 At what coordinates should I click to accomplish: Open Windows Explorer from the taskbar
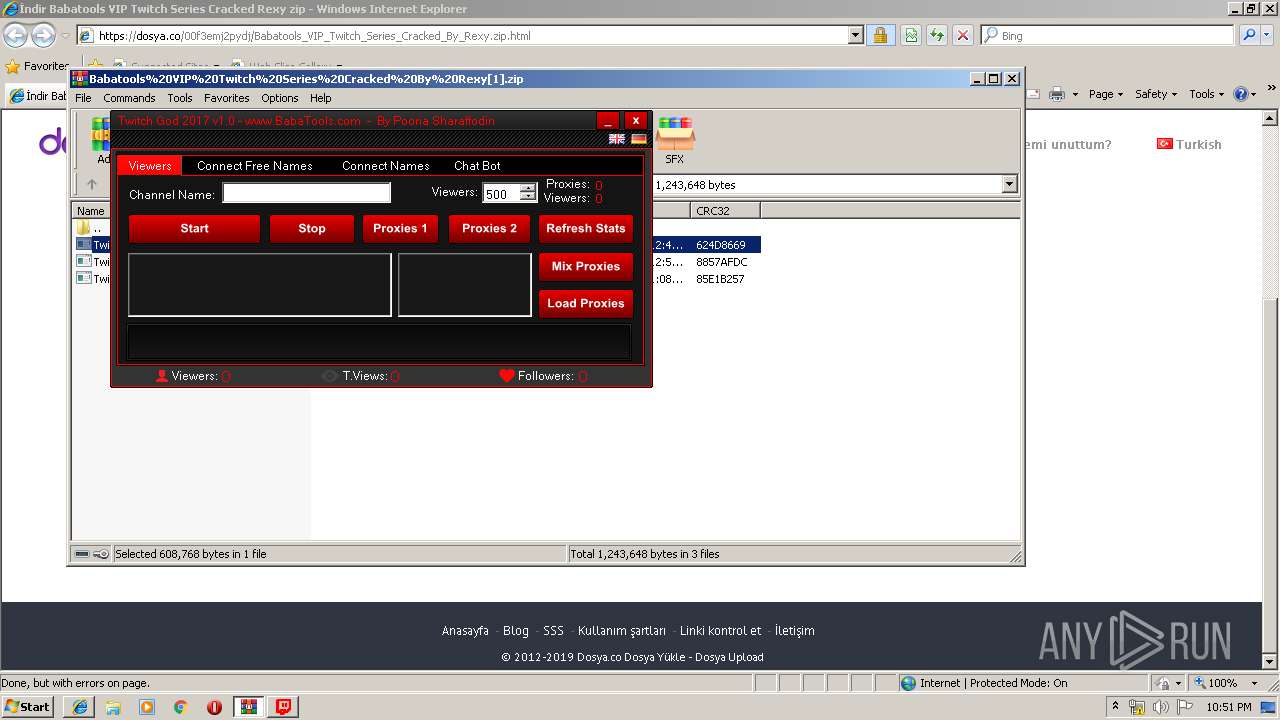tap(113, 707)
